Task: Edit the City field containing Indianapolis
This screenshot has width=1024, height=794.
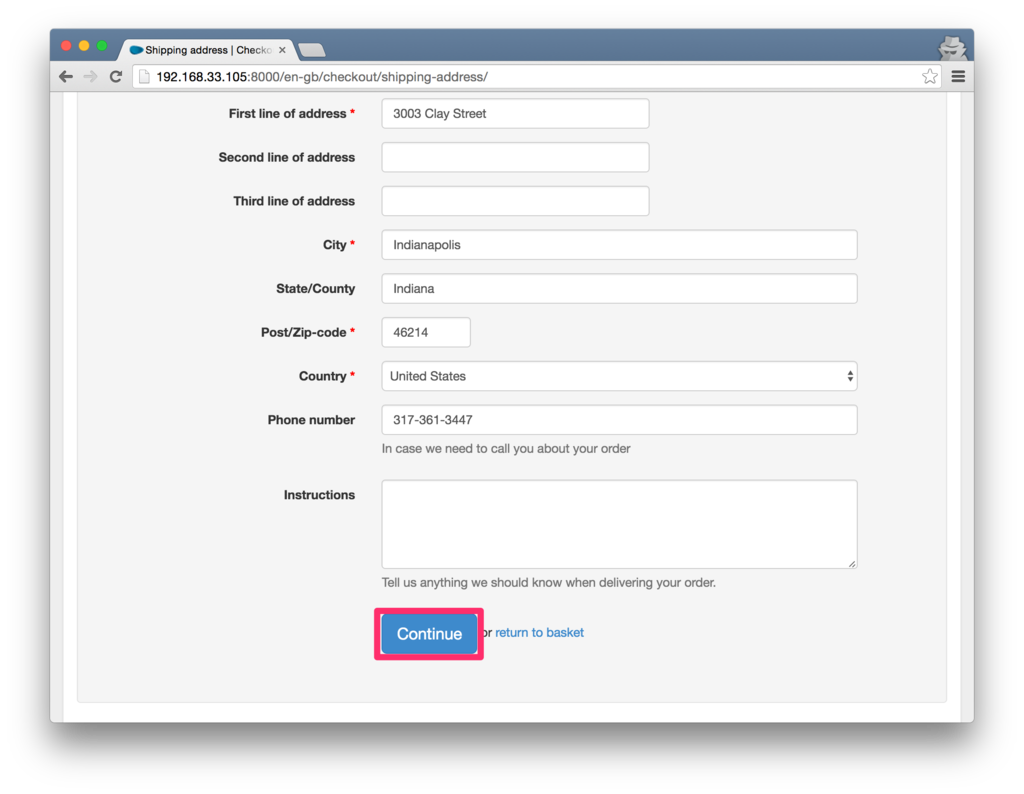Action: tap(619, 245)
